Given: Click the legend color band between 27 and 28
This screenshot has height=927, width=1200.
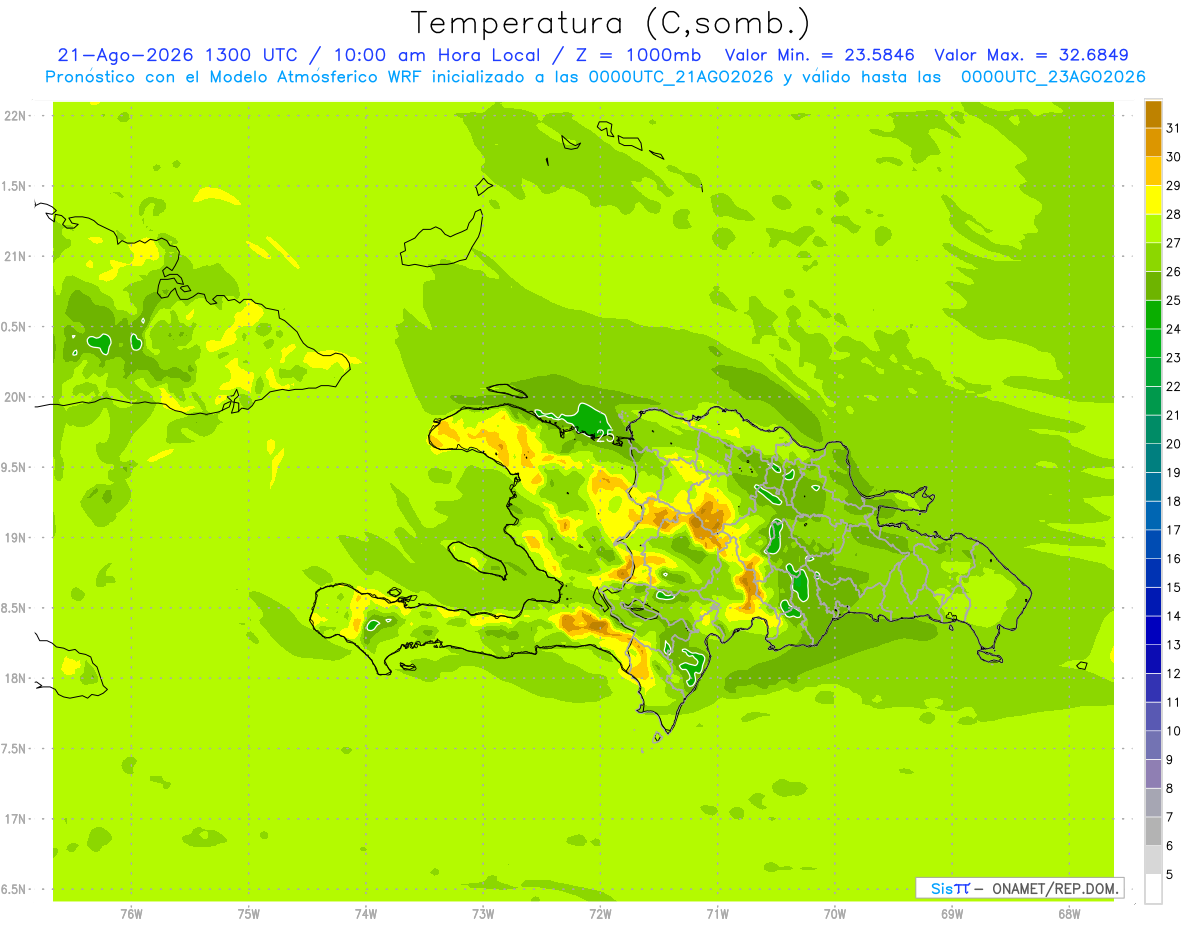Looking at the screenshot, I should coord(1153,228).
